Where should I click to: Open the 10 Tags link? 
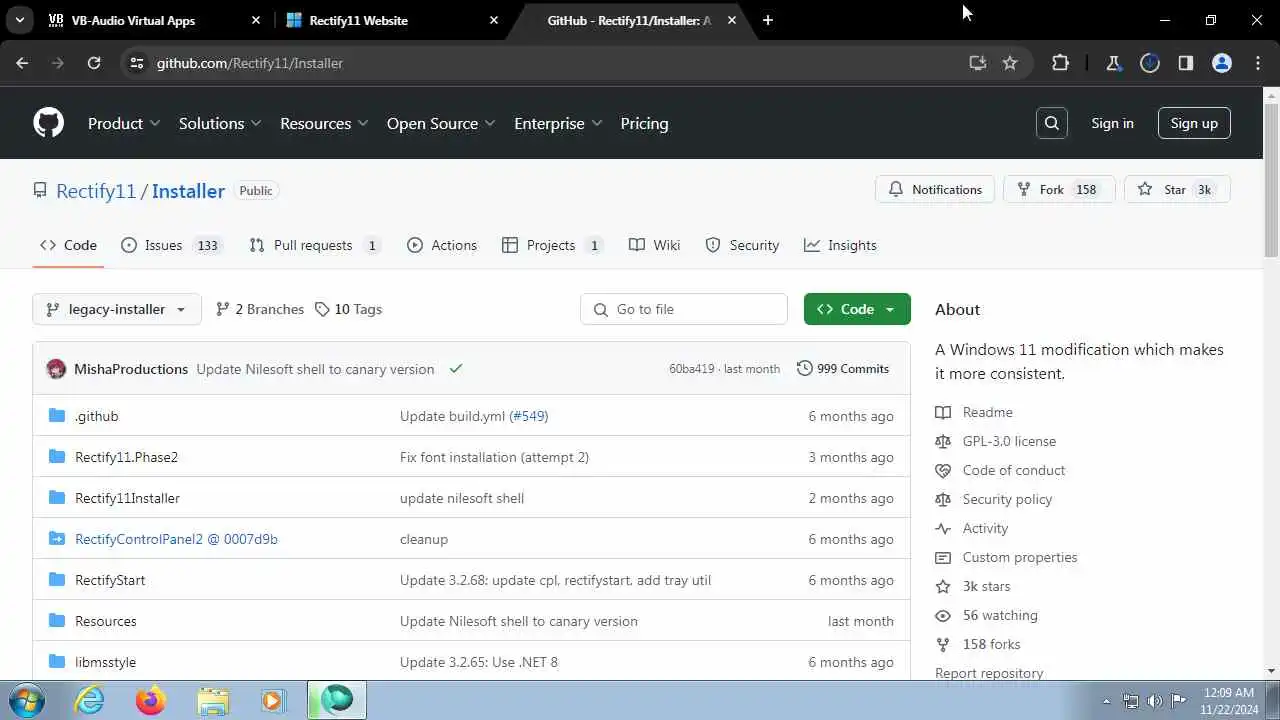point(348,309)
